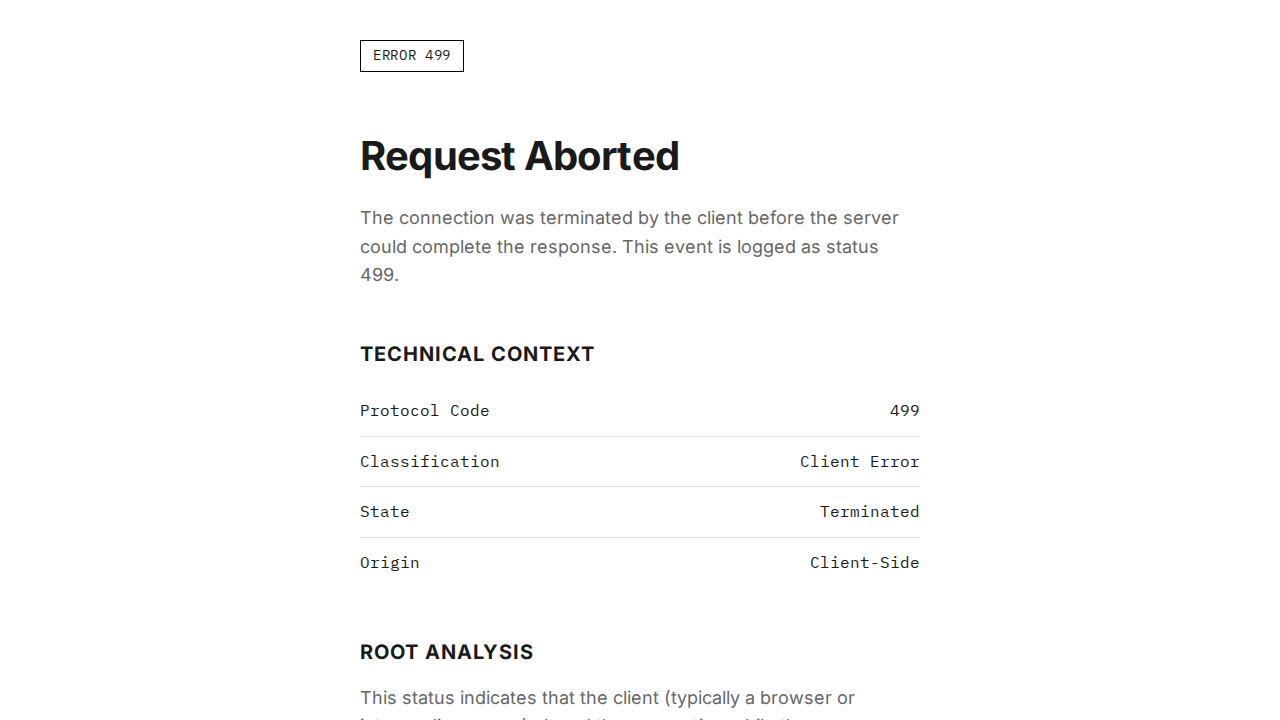1280x720 pixels.
Task: Select the Protocol Code label
Action: coord(424,411)
